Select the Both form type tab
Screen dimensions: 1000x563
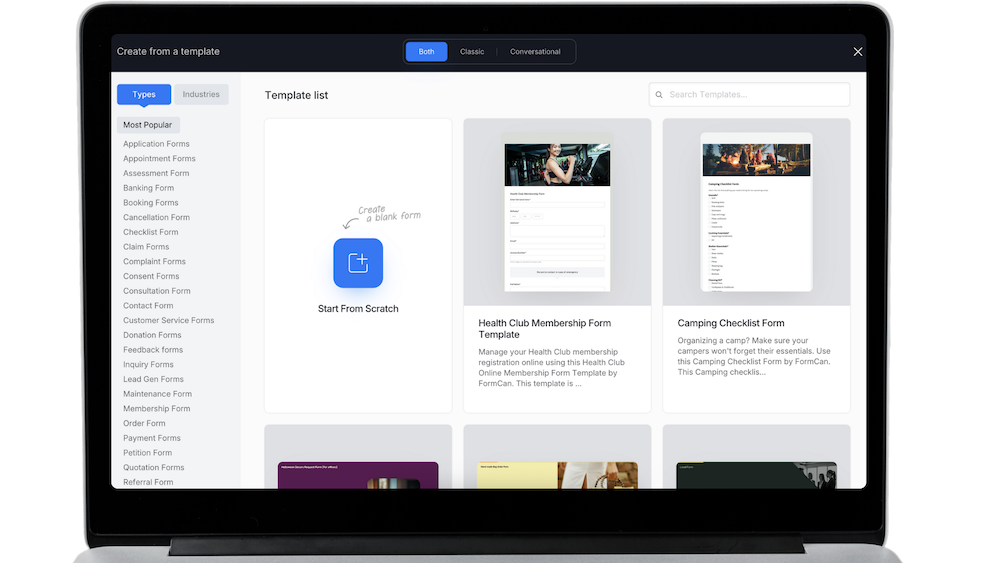(x=426, y=52)
